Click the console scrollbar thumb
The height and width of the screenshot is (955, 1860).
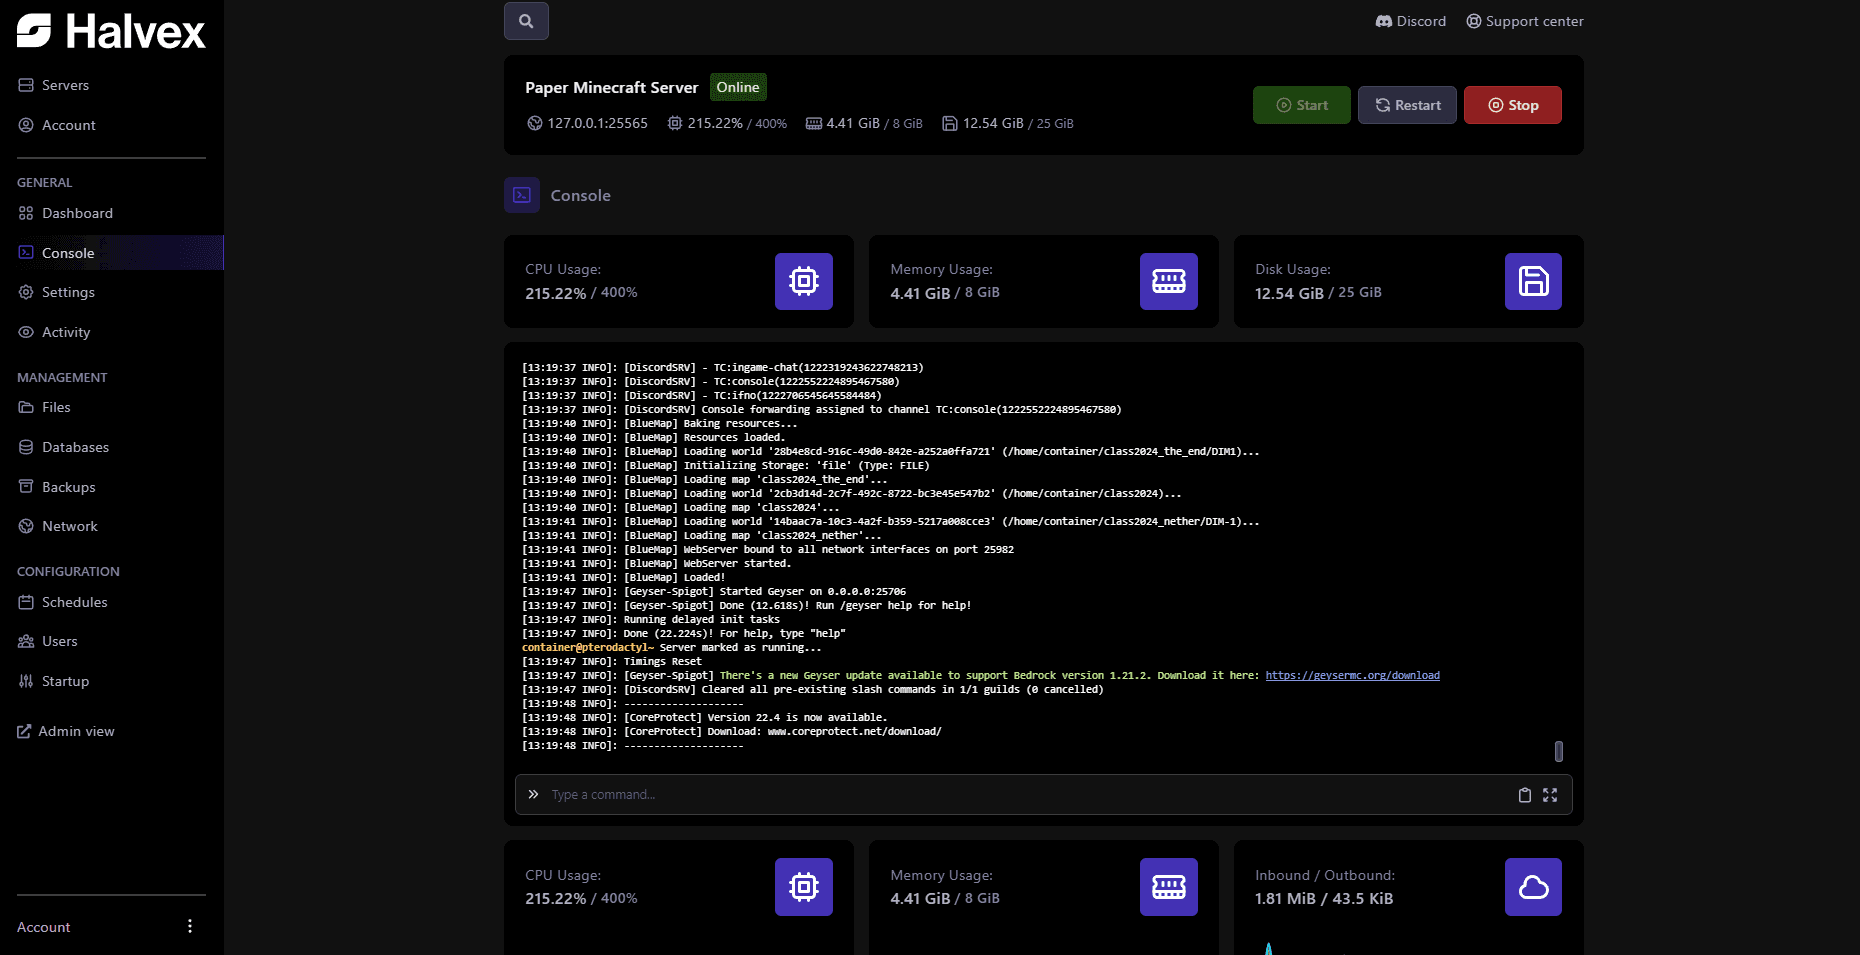point(1559,751)
